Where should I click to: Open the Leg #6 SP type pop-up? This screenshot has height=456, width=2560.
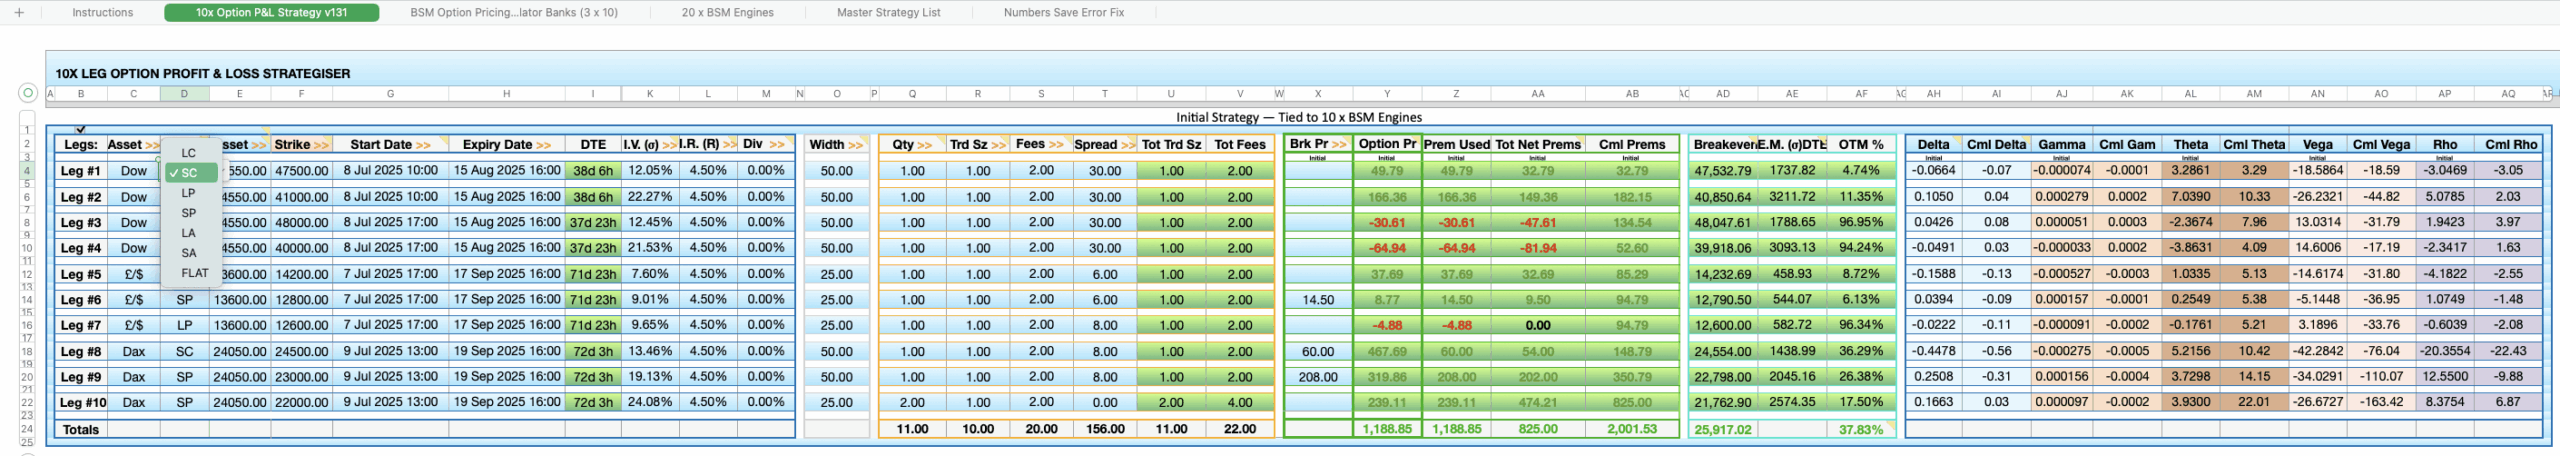pyautogui.click(x=184, y=299)
